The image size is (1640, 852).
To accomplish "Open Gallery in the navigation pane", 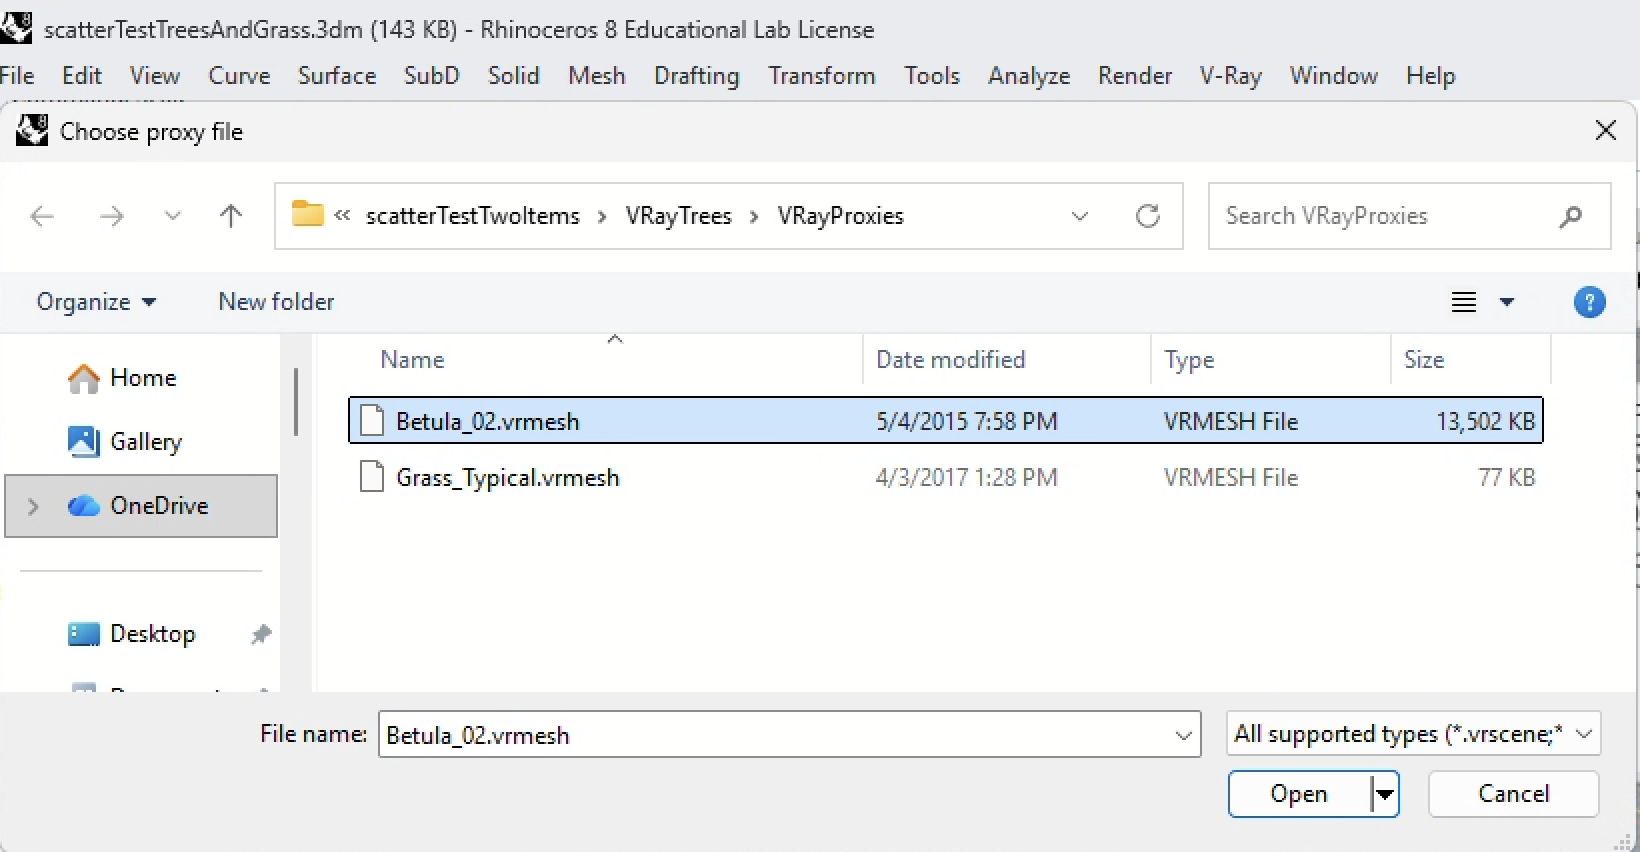I will 145,442.
